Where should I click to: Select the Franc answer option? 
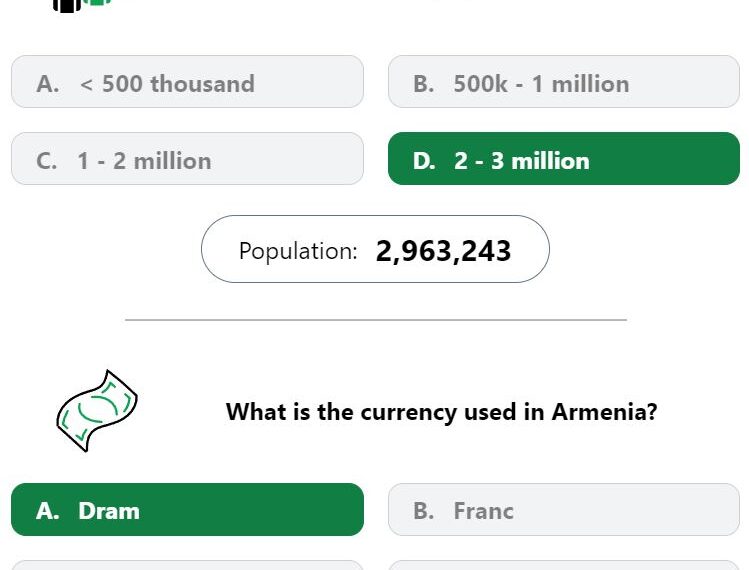click(x=564, y=509)
